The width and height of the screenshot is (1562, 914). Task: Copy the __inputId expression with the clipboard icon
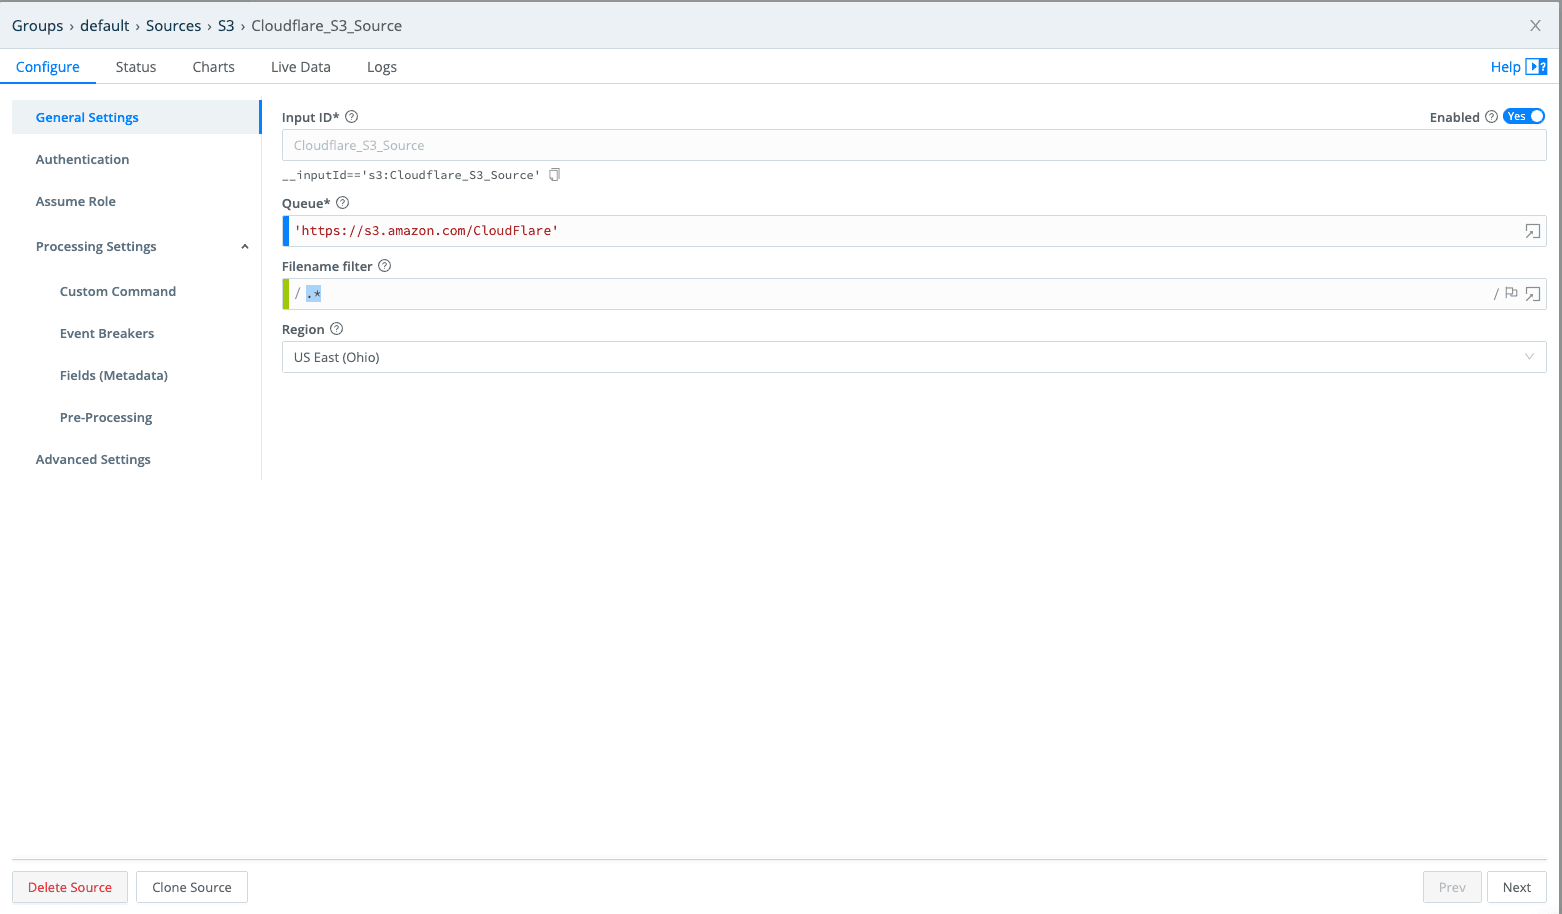554,175
